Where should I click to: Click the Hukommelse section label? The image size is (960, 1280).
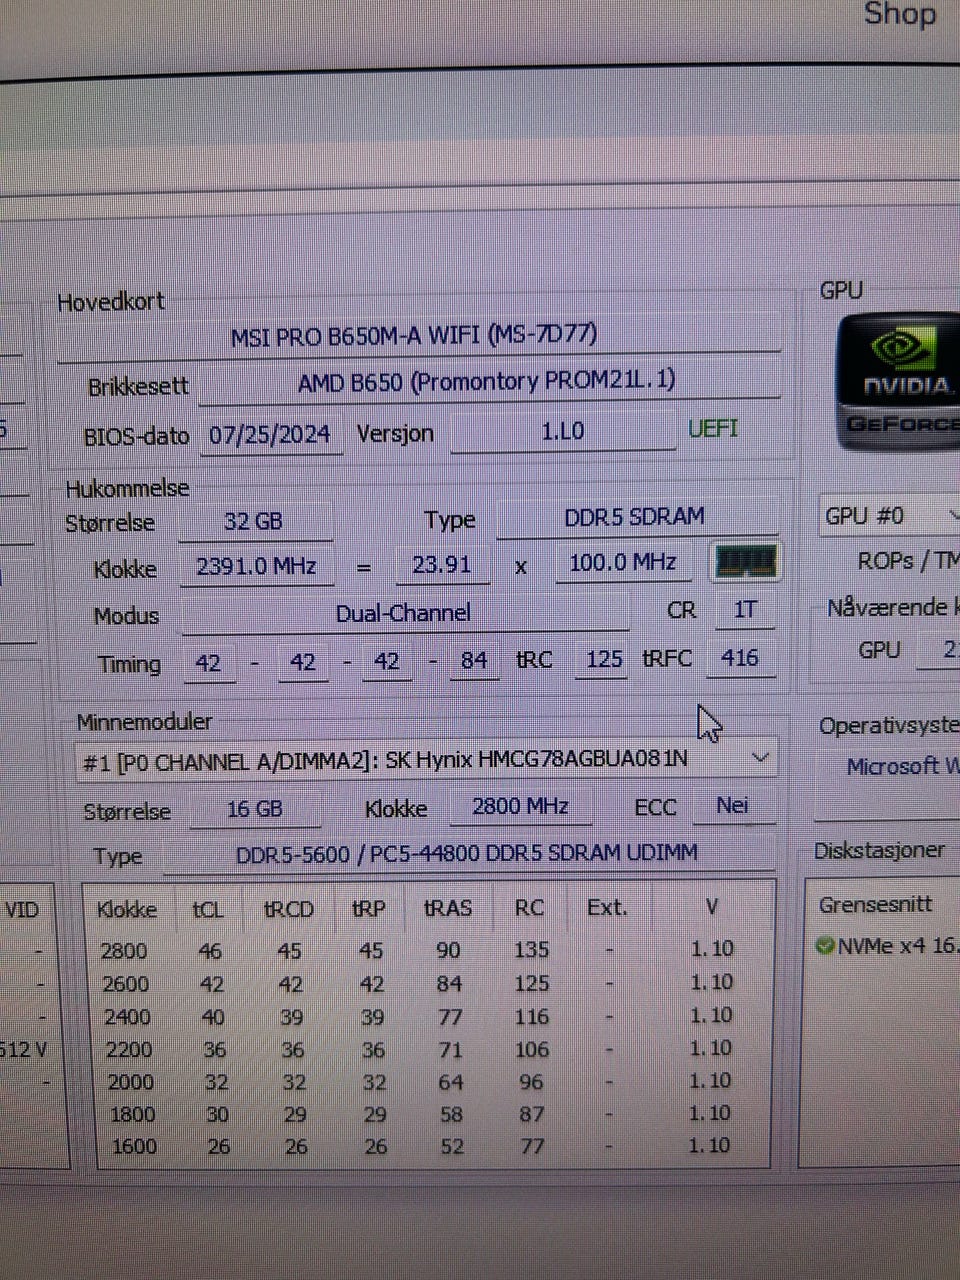pyautogui.click(x=127, y=488)
